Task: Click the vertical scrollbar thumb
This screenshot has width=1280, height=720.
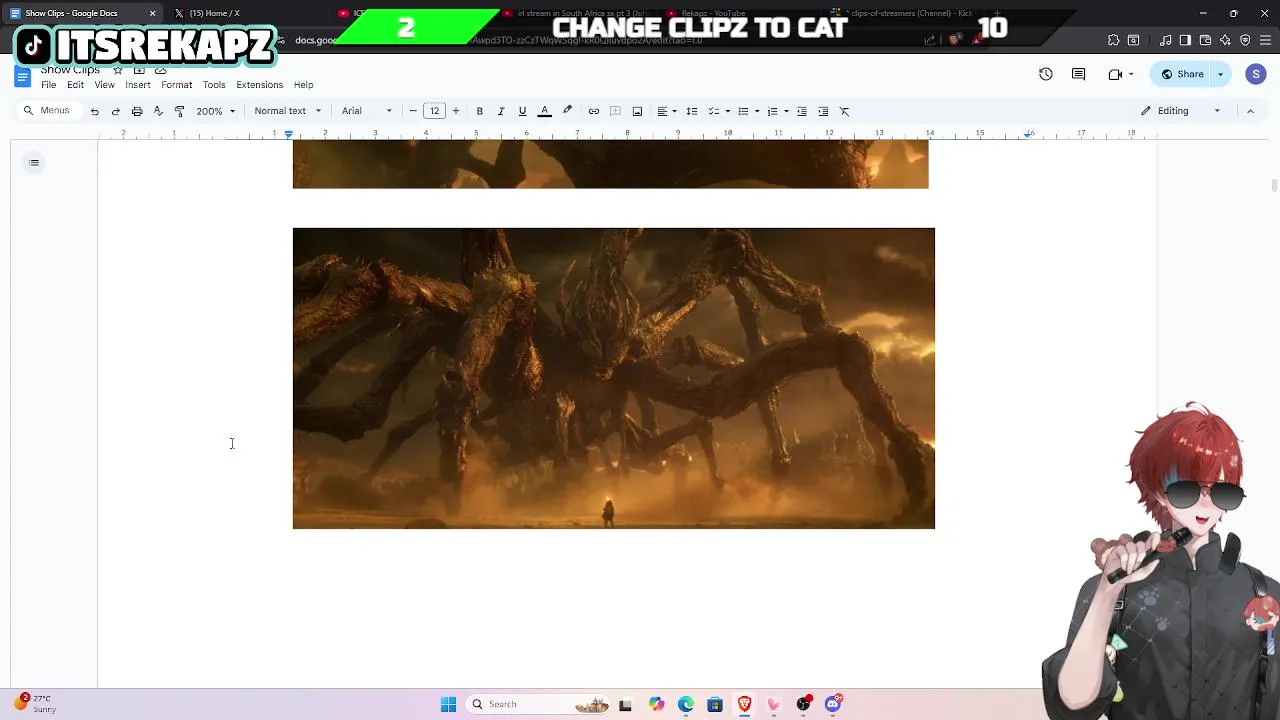Action: pyautogui.click(x=1273, y=186)
